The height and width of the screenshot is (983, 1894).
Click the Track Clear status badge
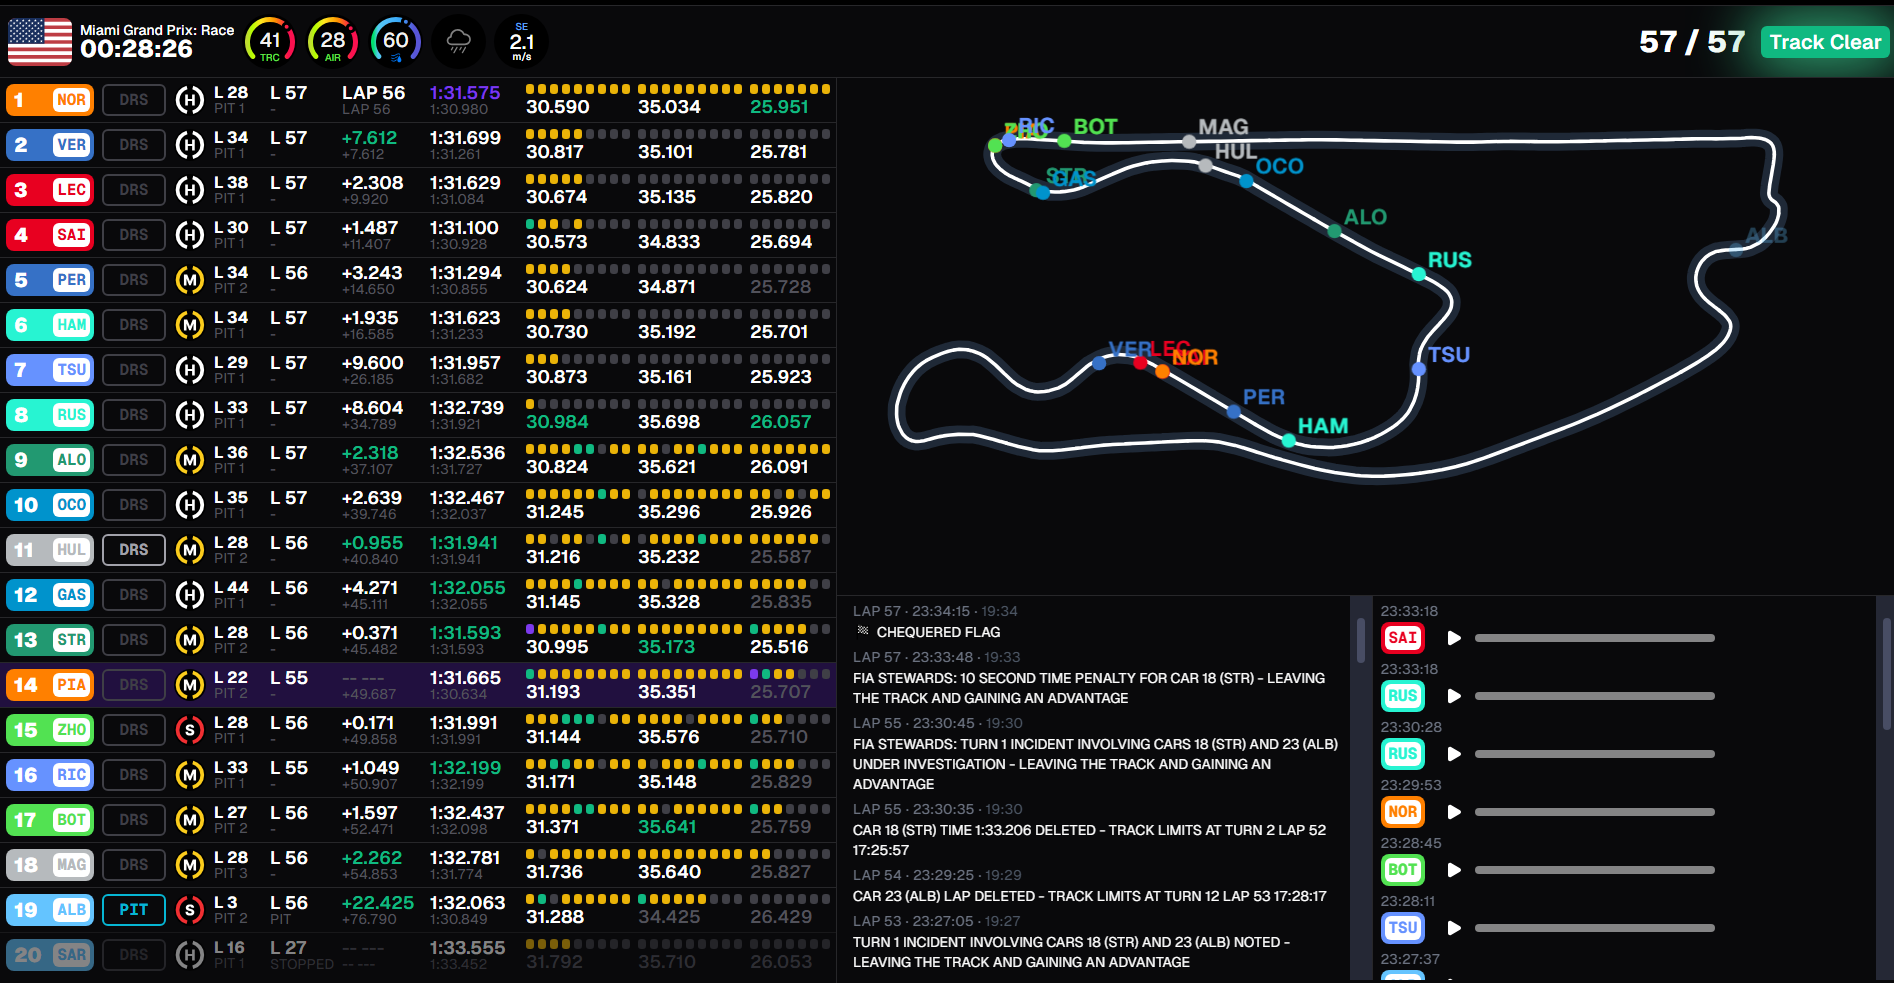click(x=1825, y=42)
